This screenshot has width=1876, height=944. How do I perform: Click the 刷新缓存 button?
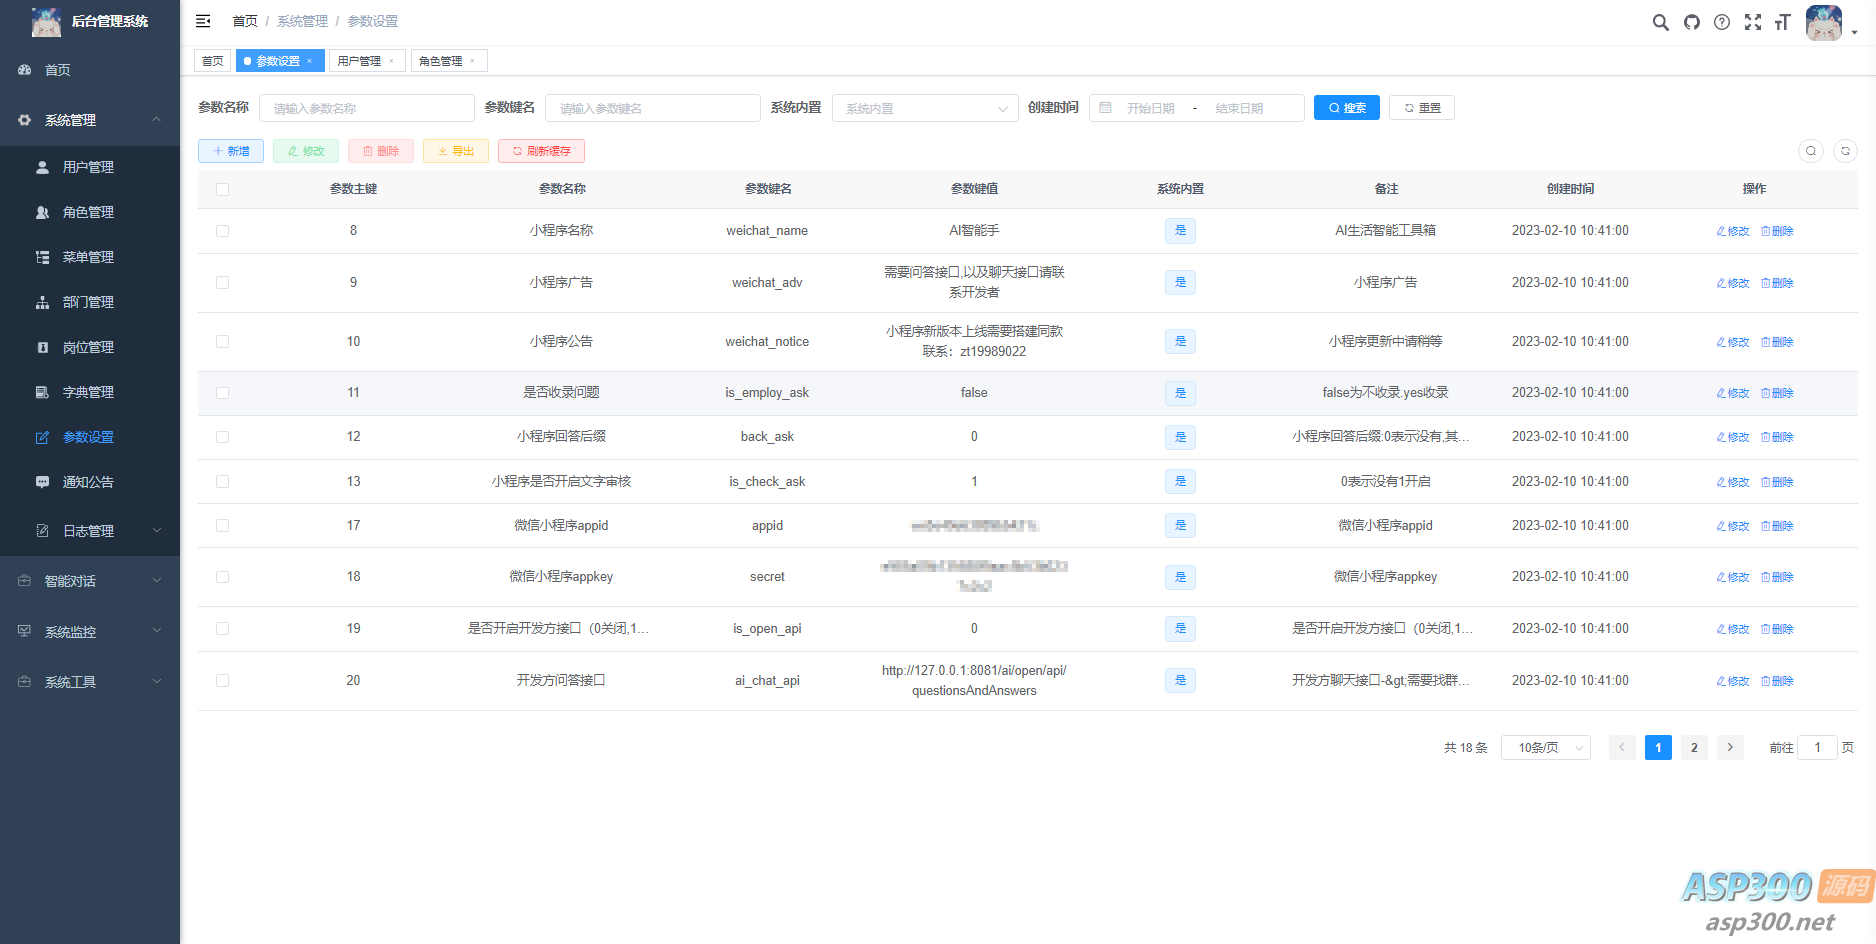pos(541,151)
